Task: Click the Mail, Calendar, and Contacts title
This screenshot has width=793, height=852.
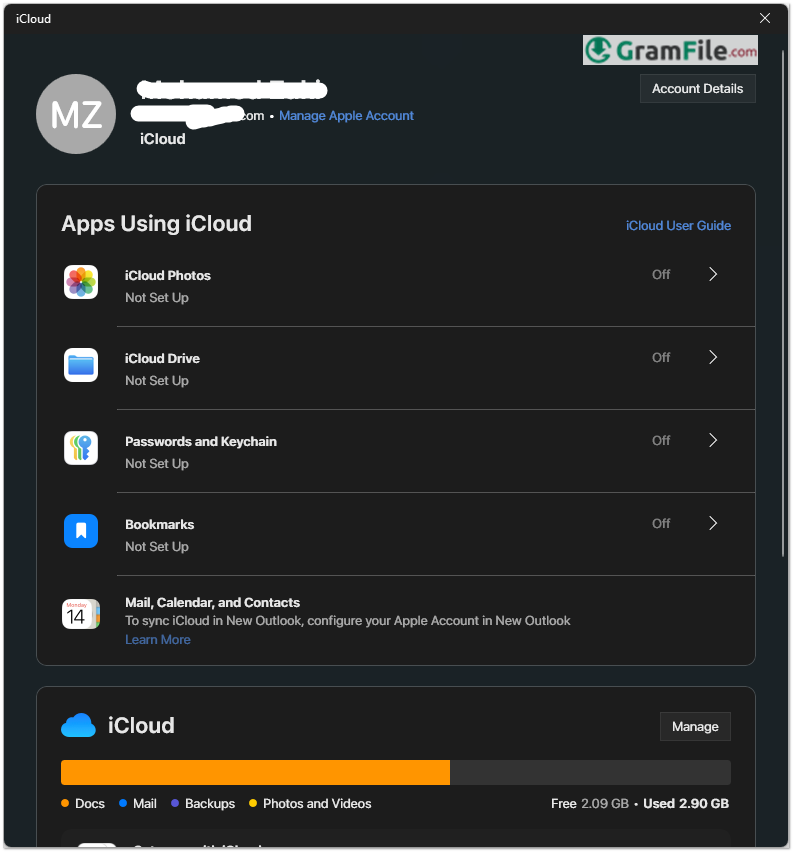Action: [213, 603]
